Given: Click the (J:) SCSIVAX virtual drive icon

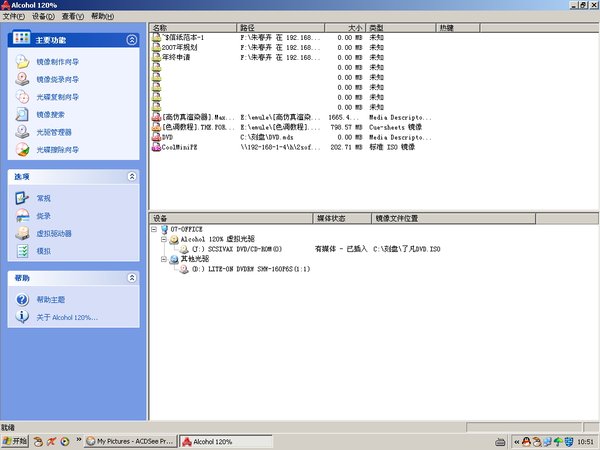Looking at the screenshot, I should click(x=184, y=249).
